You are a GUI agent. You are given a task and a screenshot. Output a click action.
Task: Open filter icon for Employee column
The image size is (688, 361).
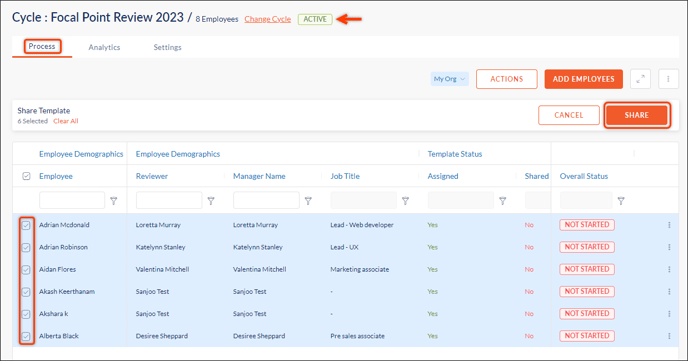[x=114, y=201]
